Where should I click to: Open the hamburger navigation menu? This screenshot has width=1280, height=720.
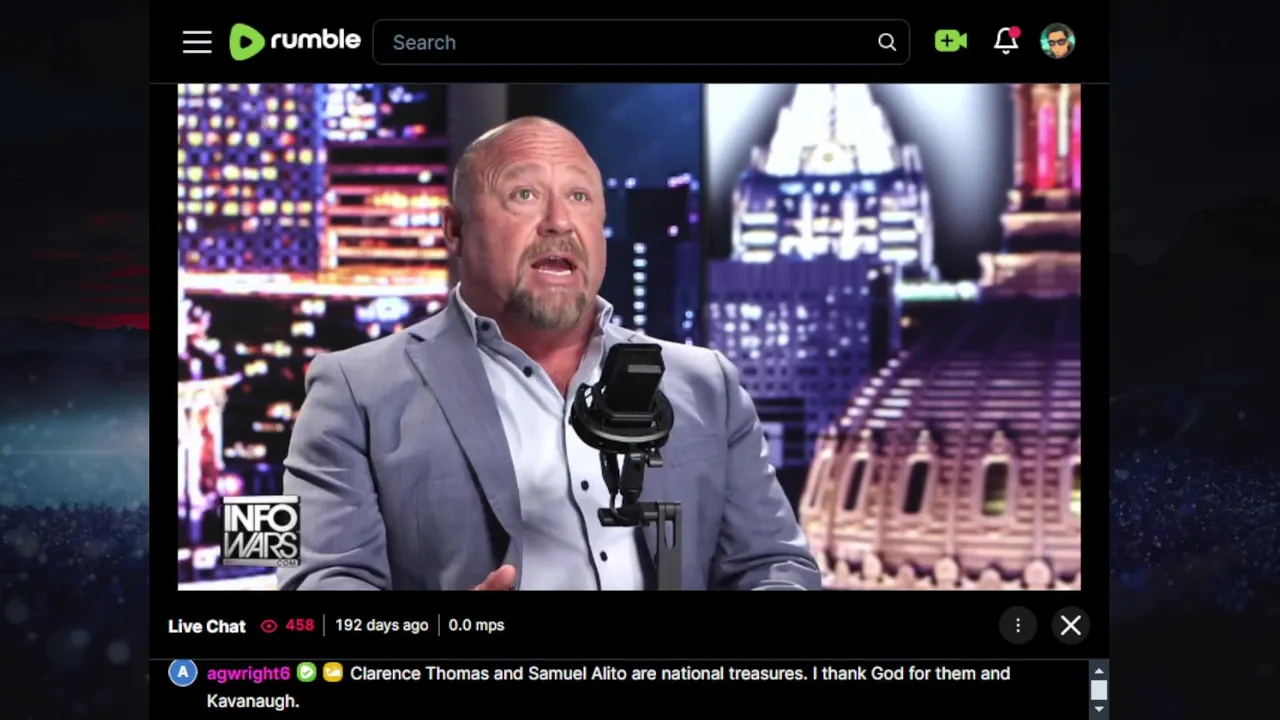point(197,42)
